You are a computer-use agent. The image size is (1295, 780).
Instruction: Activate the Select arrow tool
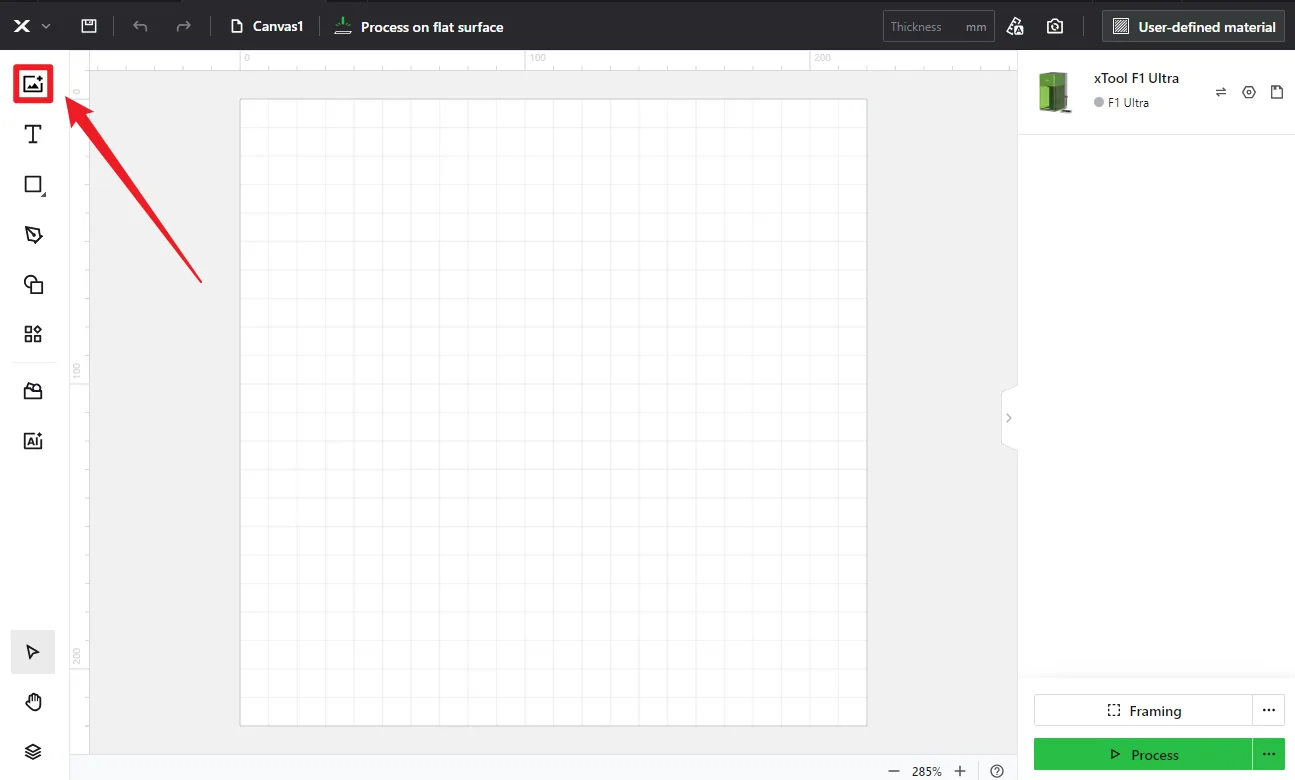click(33, 652)
